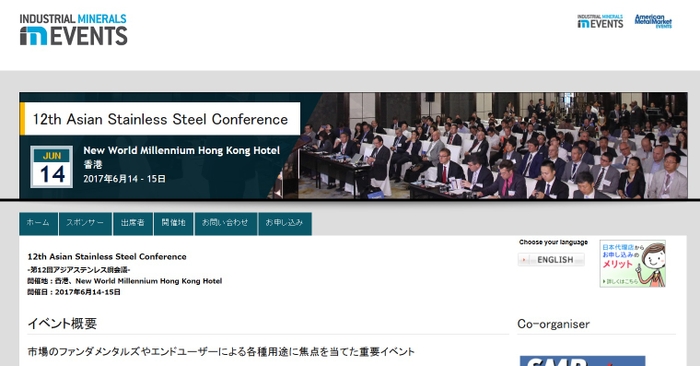Open the お申し込み tab
700x366 pixels.
click(285, 223)
